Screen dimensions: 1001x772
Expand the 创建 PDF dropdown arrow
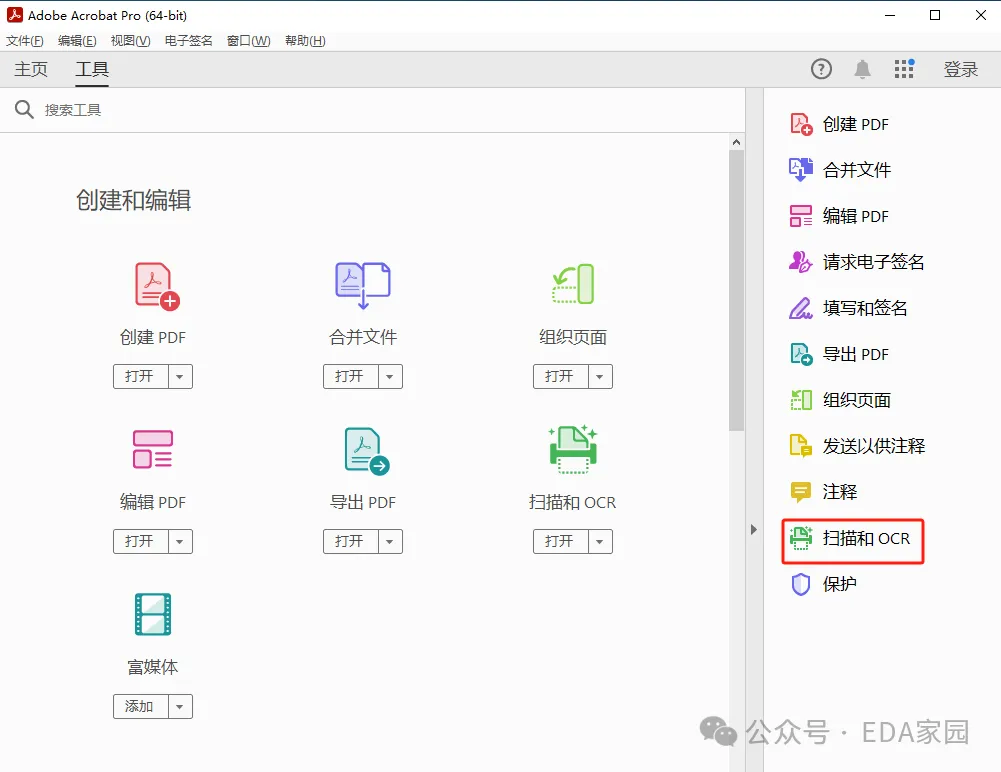pyautogui.click(x=180, y=377)
